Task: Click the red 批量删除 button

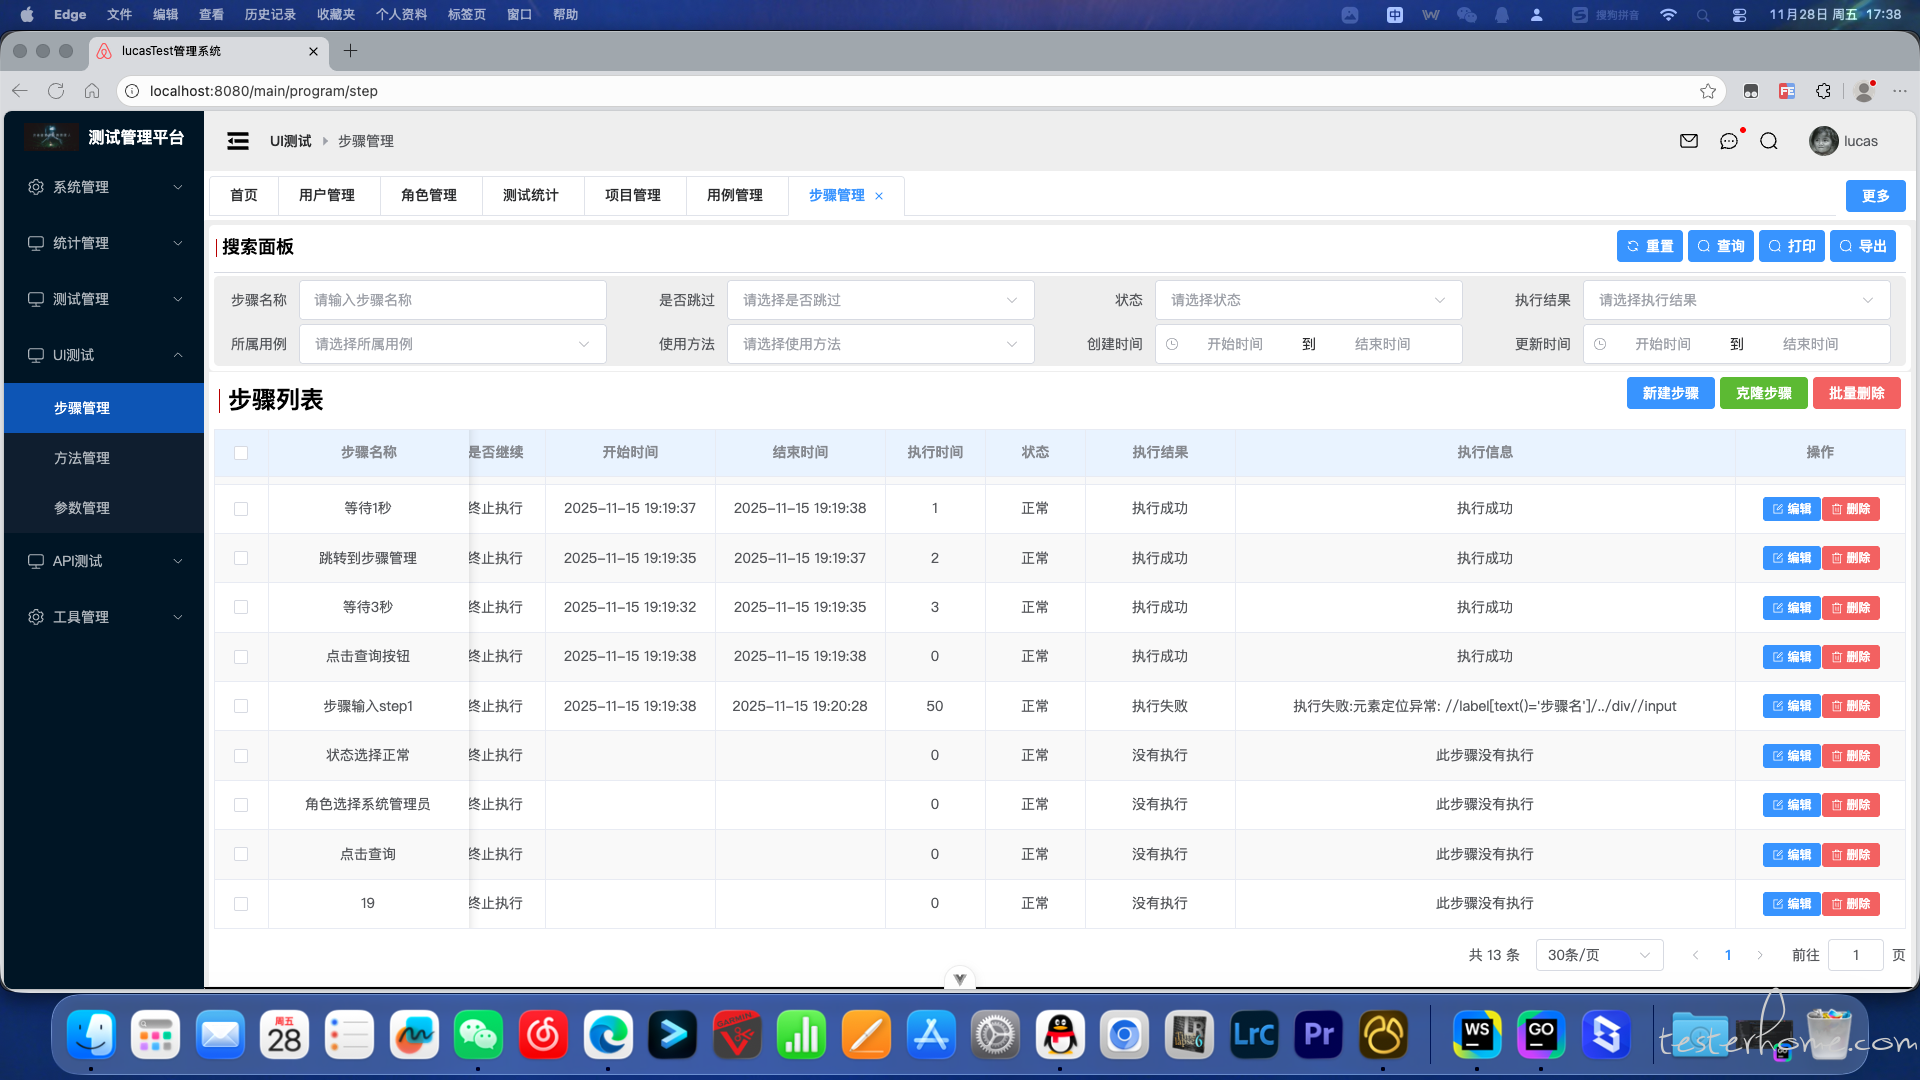Action: tap(1856, 393)
